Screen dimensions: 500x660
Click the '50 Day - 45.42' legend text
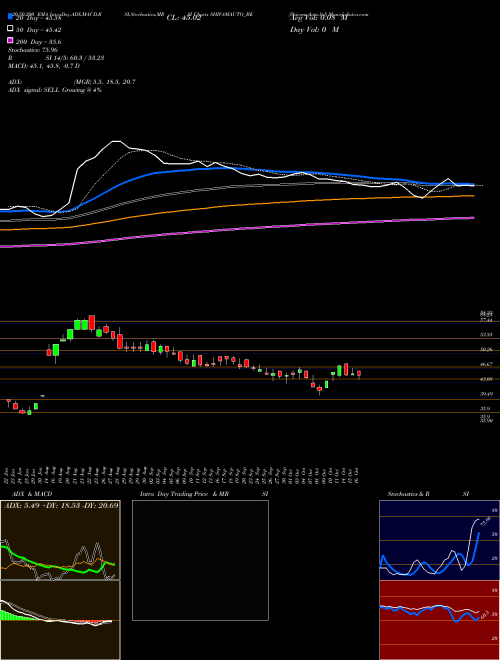(x=38, y=29)
